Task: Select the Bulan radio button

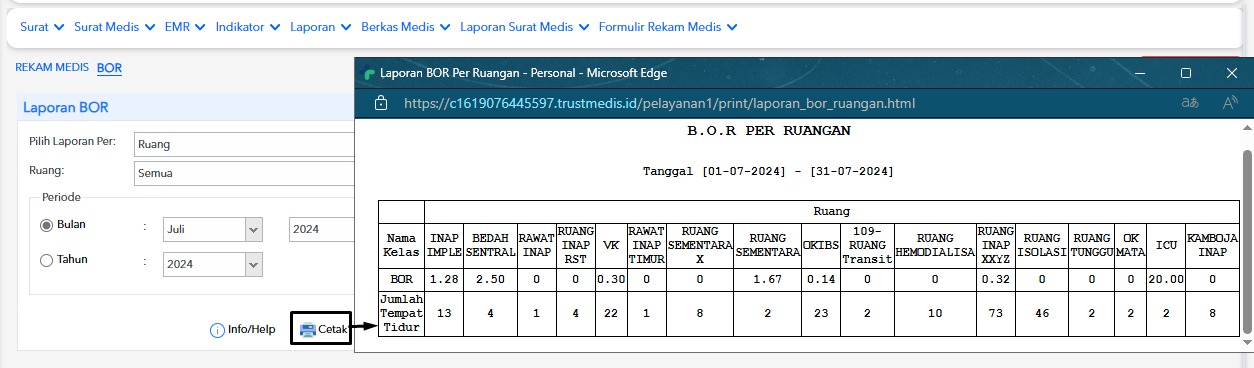Action: 46,225
